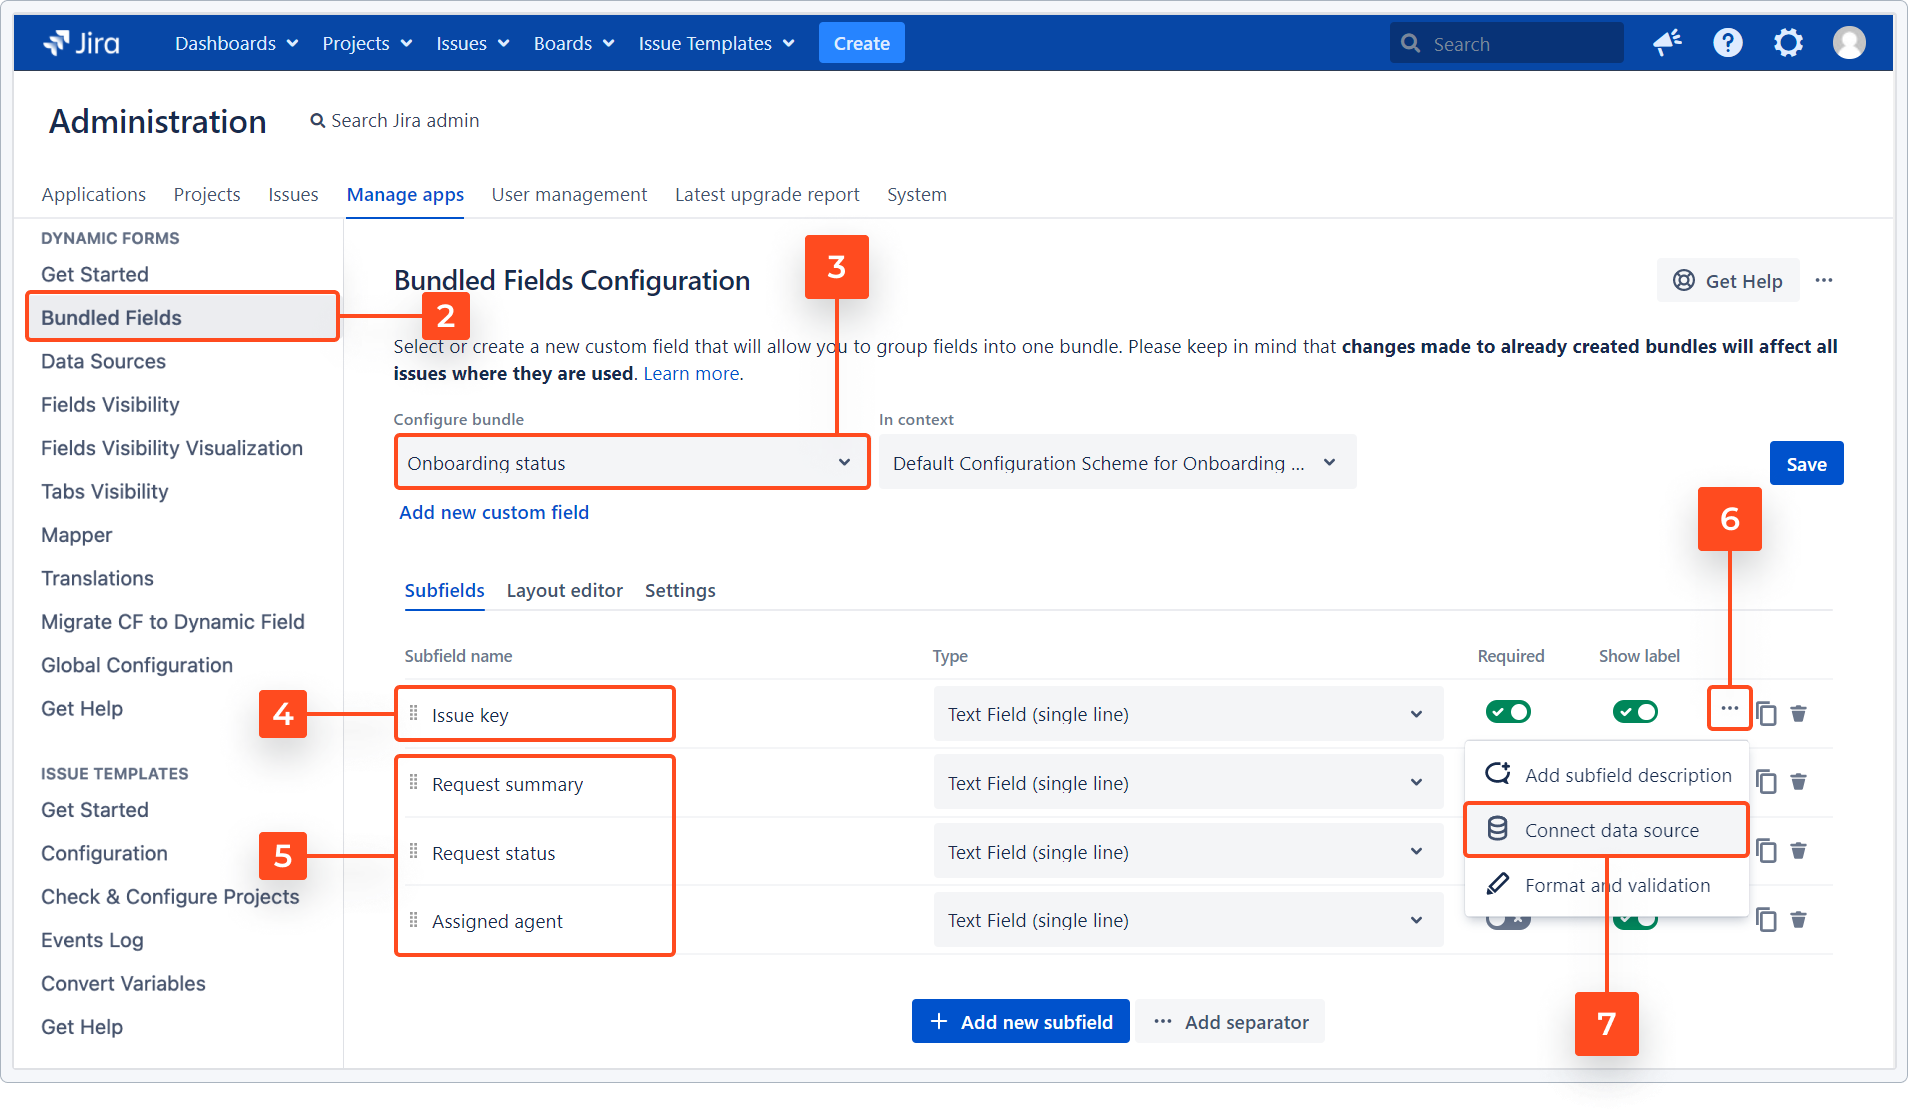Click the Add new subfield button
This screenshot has height=1119, width=1908.
pyautogui.click(x=1020, y=1021)
